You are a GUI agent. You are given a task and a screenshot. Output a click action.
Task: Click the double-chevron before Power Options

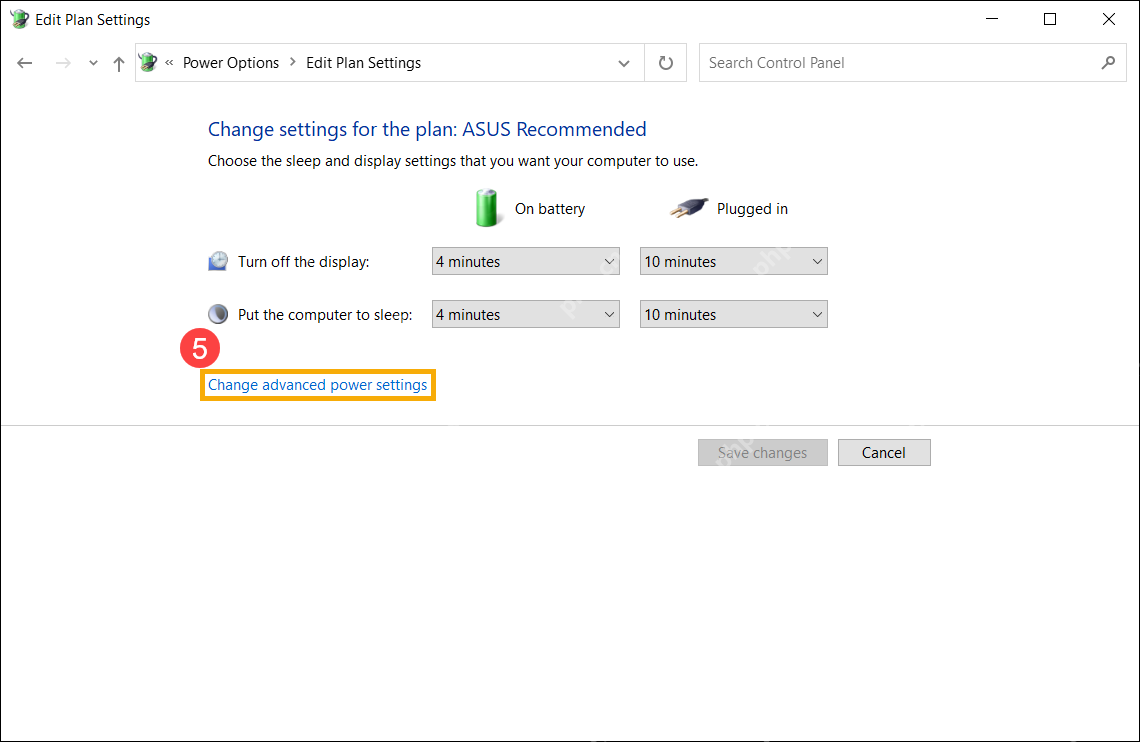[x=169, y=62]
